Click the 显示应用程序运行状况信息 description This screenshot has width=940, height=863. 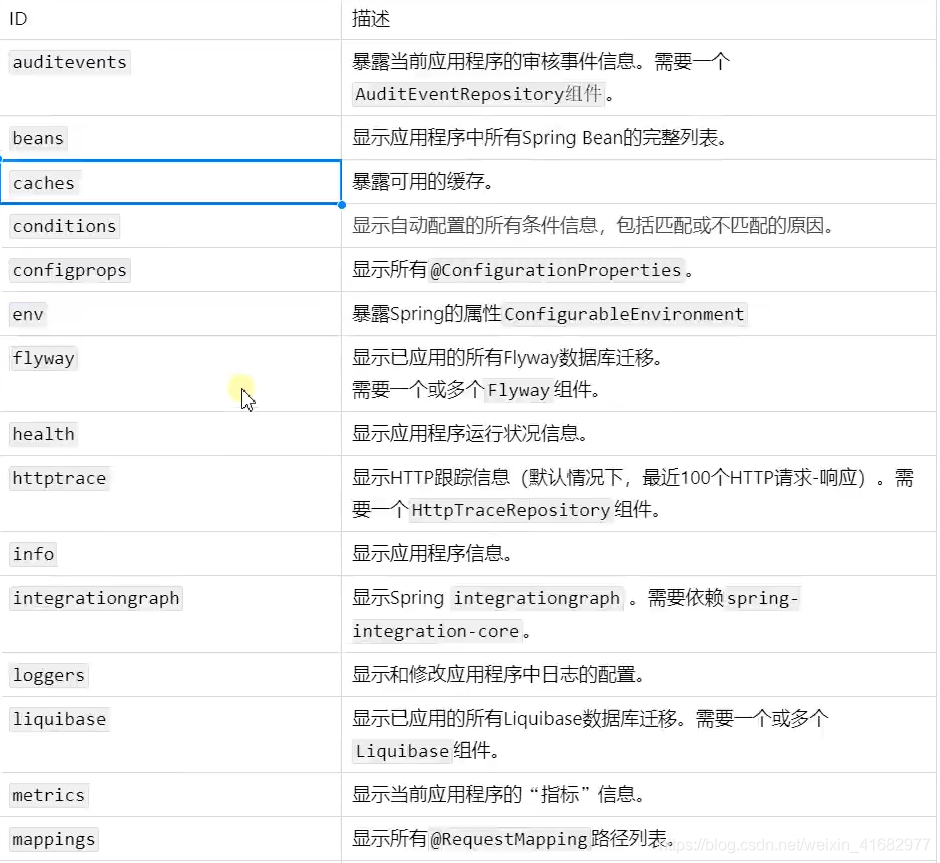tap(469, 433)
